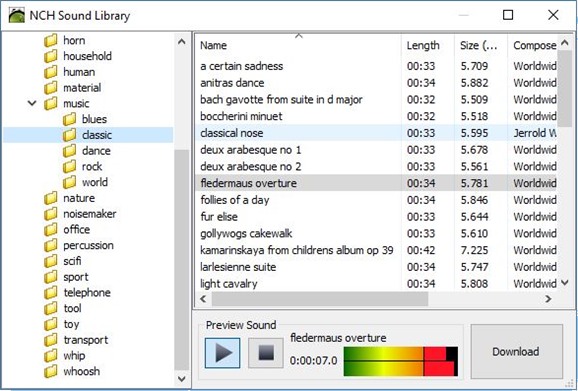Click the track list scroll down arrow
578x391 pixels.
pos(565,283)
